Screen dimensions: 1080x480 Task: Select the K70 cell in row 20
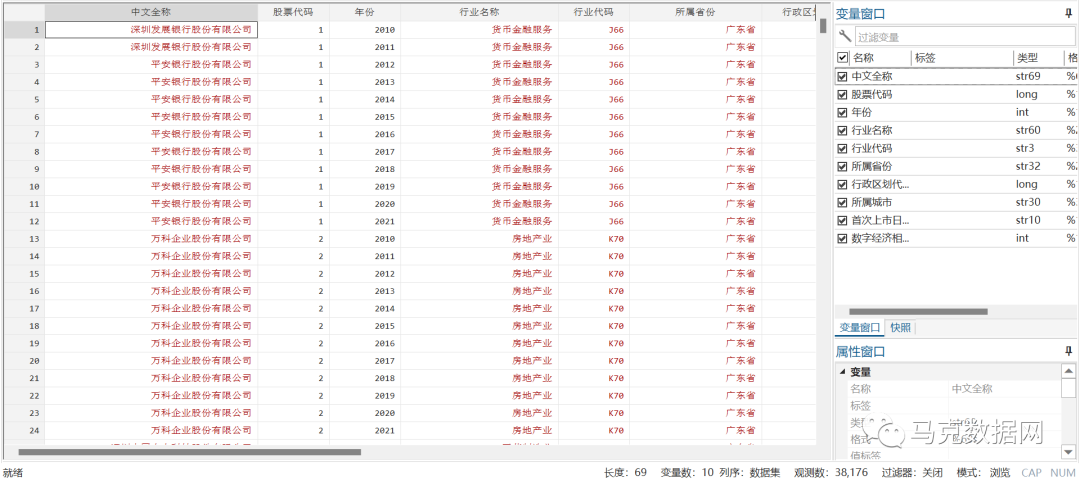tap(594, 360)
